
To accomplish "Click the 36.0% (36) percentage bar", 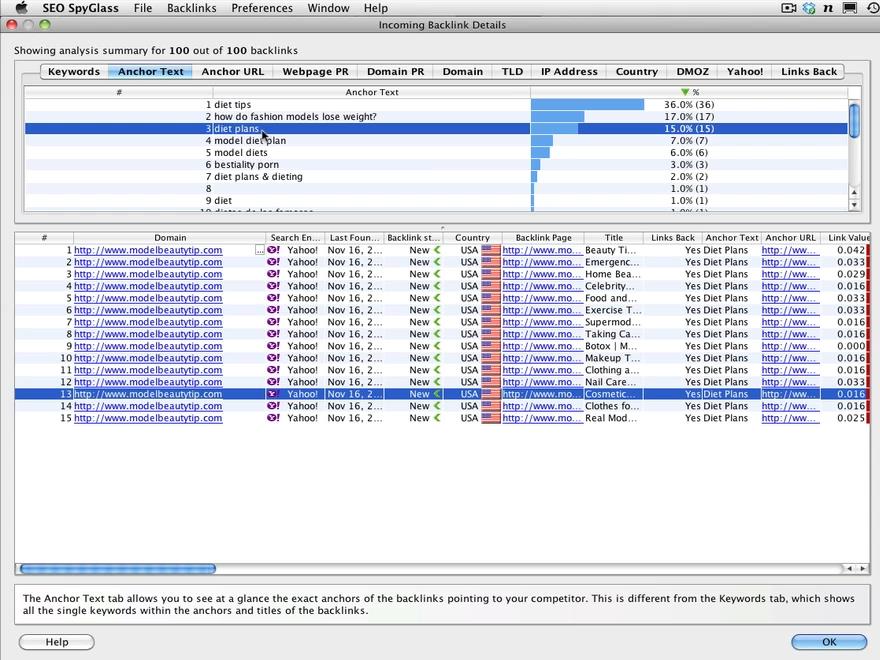I will (588, 104).
